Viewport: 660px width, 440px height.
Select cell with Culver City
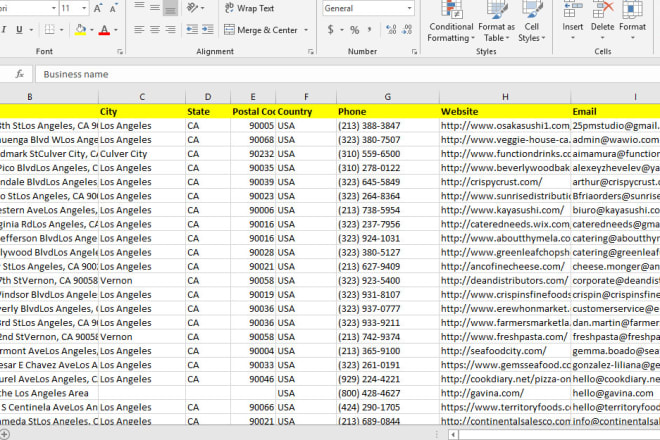click(x=142, y=154)
